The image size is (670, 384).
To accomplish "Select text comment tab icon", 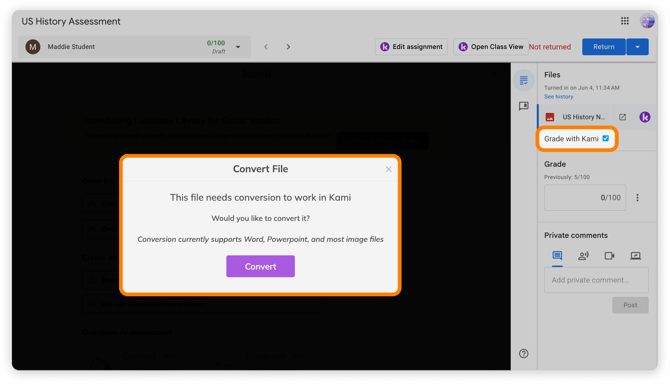I will point(557,255).
